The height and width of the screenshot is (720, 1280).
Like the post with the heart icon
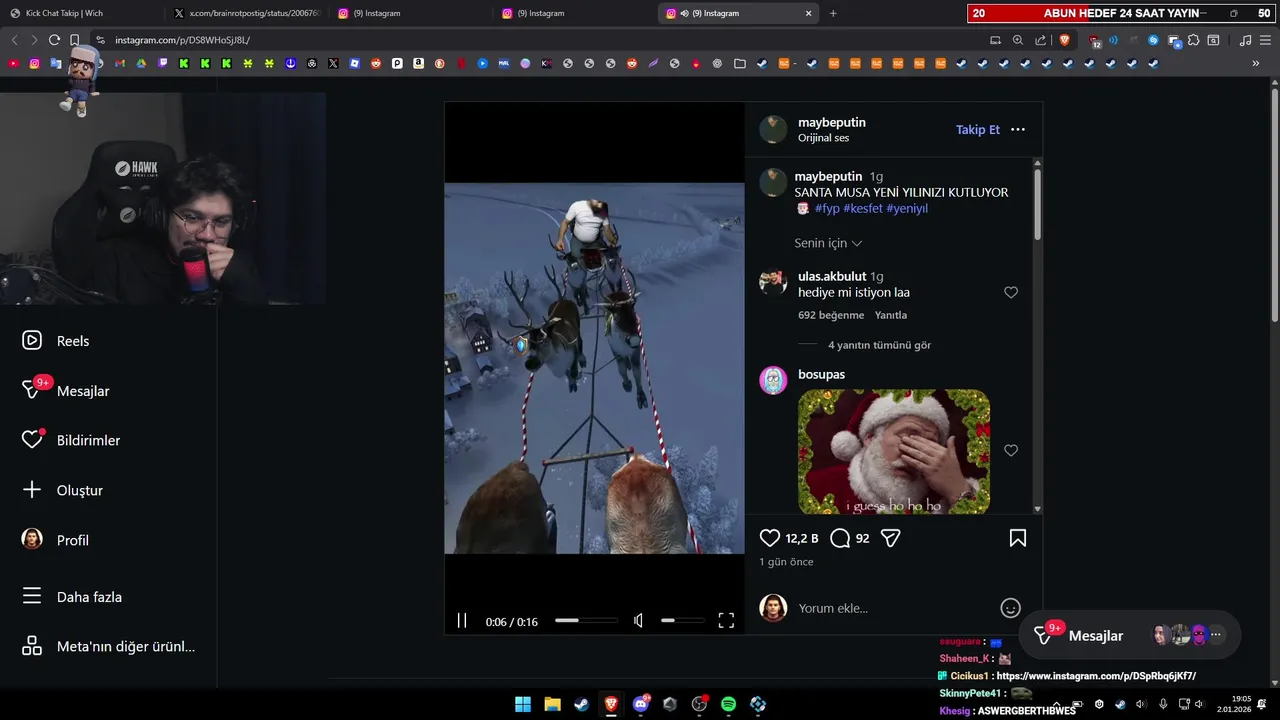770,538
